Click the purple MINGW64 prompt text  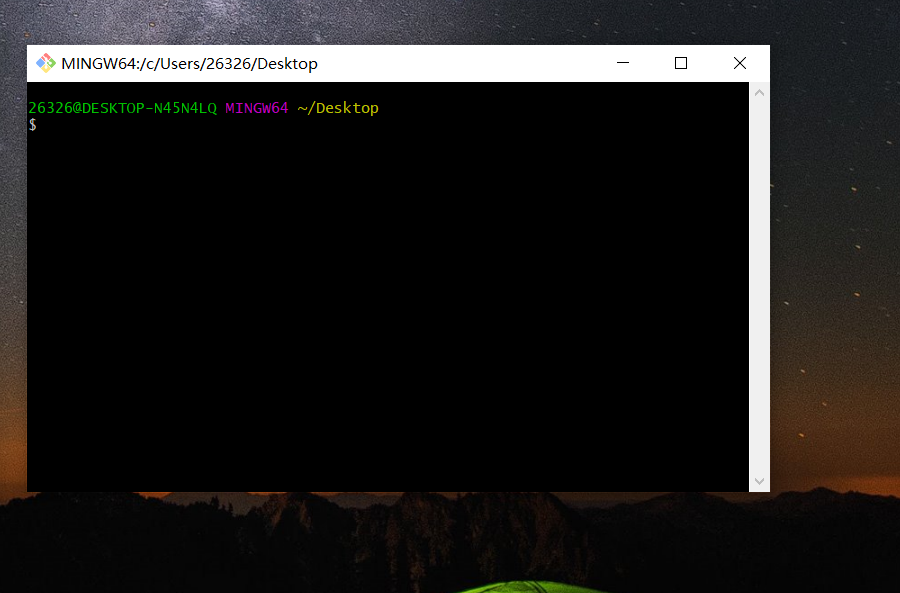tap(257, 108)
